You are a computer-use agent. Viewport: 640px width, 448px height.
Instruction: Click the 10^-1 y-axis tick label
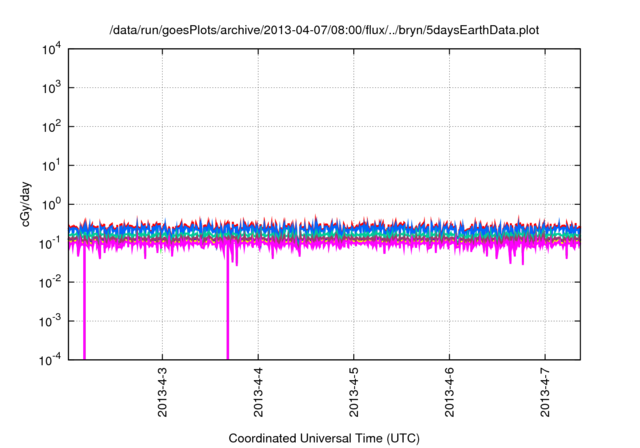coord(51,244)
